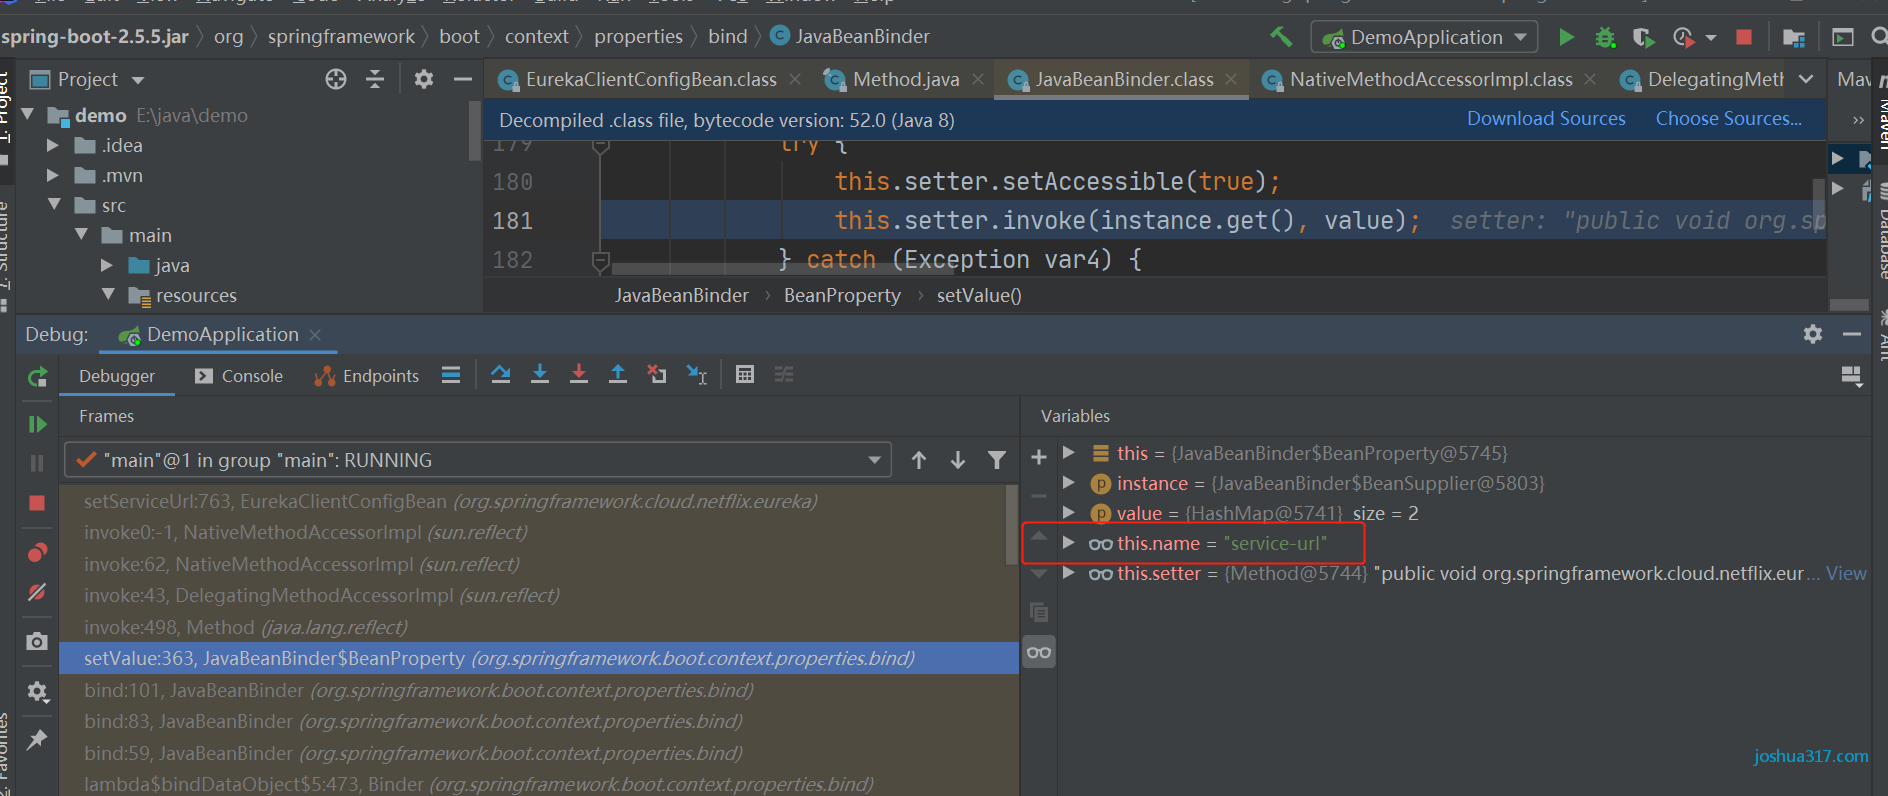
Task: Run to cursor in the debugger toolbar
Action: (x=697, y=375)
